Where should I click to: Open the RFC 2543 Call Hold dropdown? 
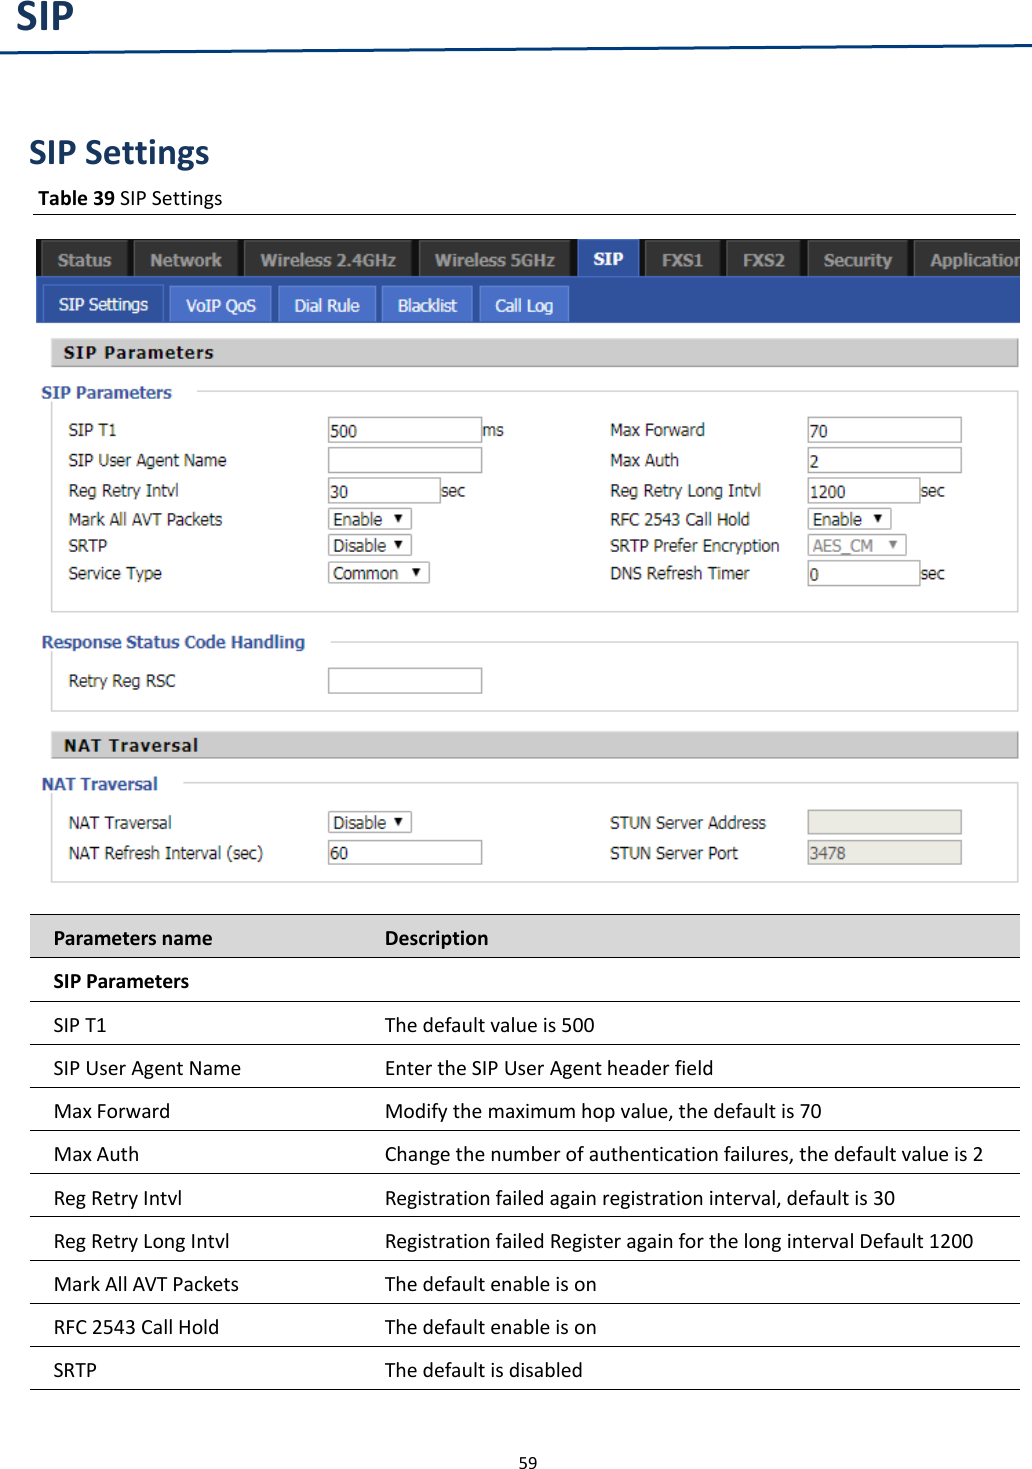pyautogui.click(x=846, y=518)
